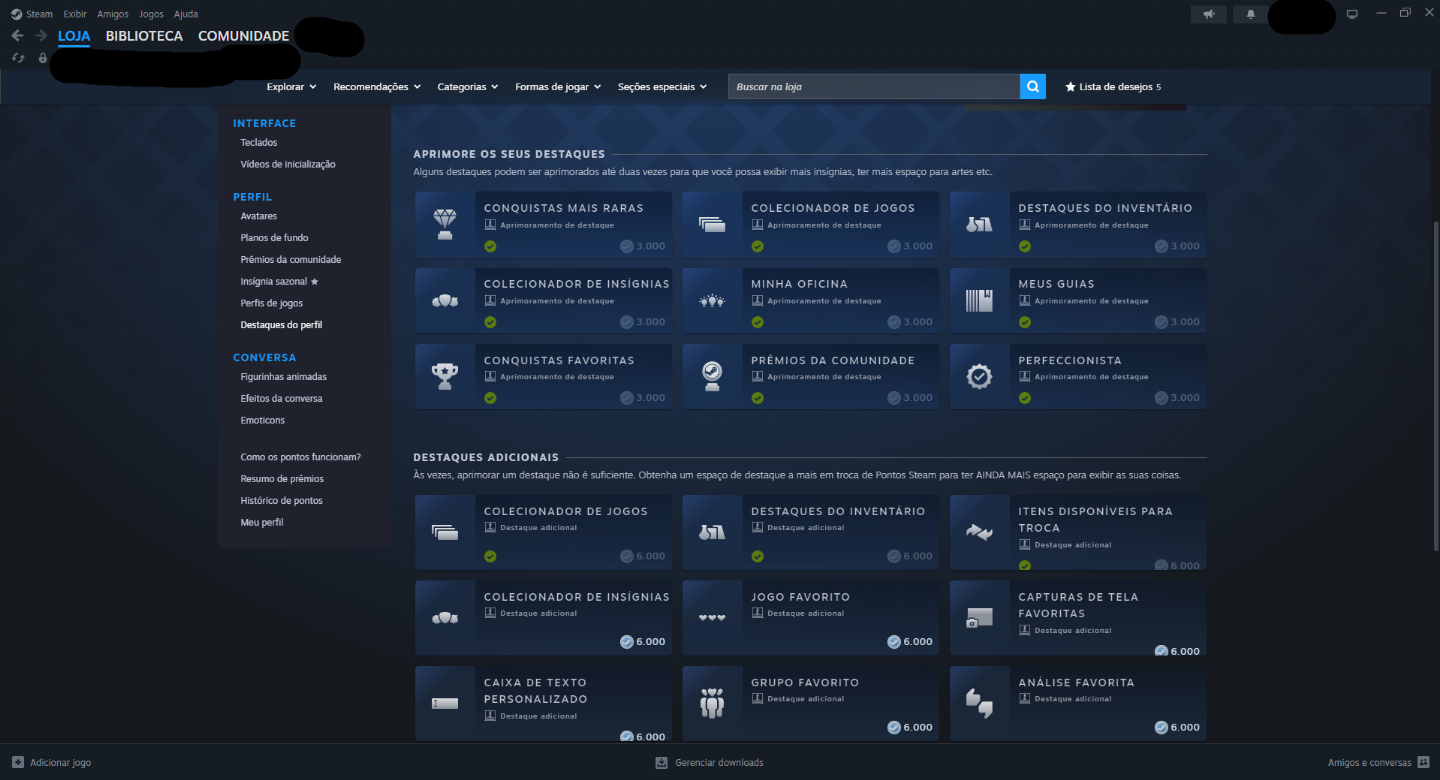
Task: Open the Categorias dropdown
Action: (467, 87)
